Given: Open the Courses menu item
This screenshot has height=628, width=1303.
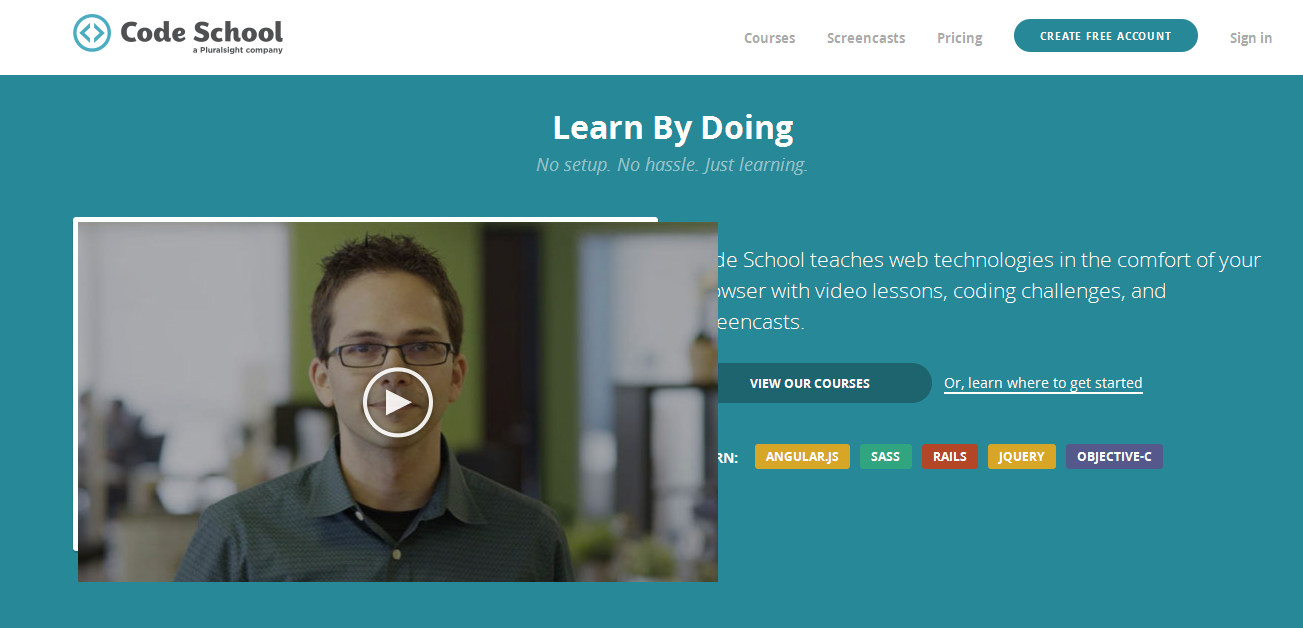Looking at the screenshot, I should [x=769, y=38].
